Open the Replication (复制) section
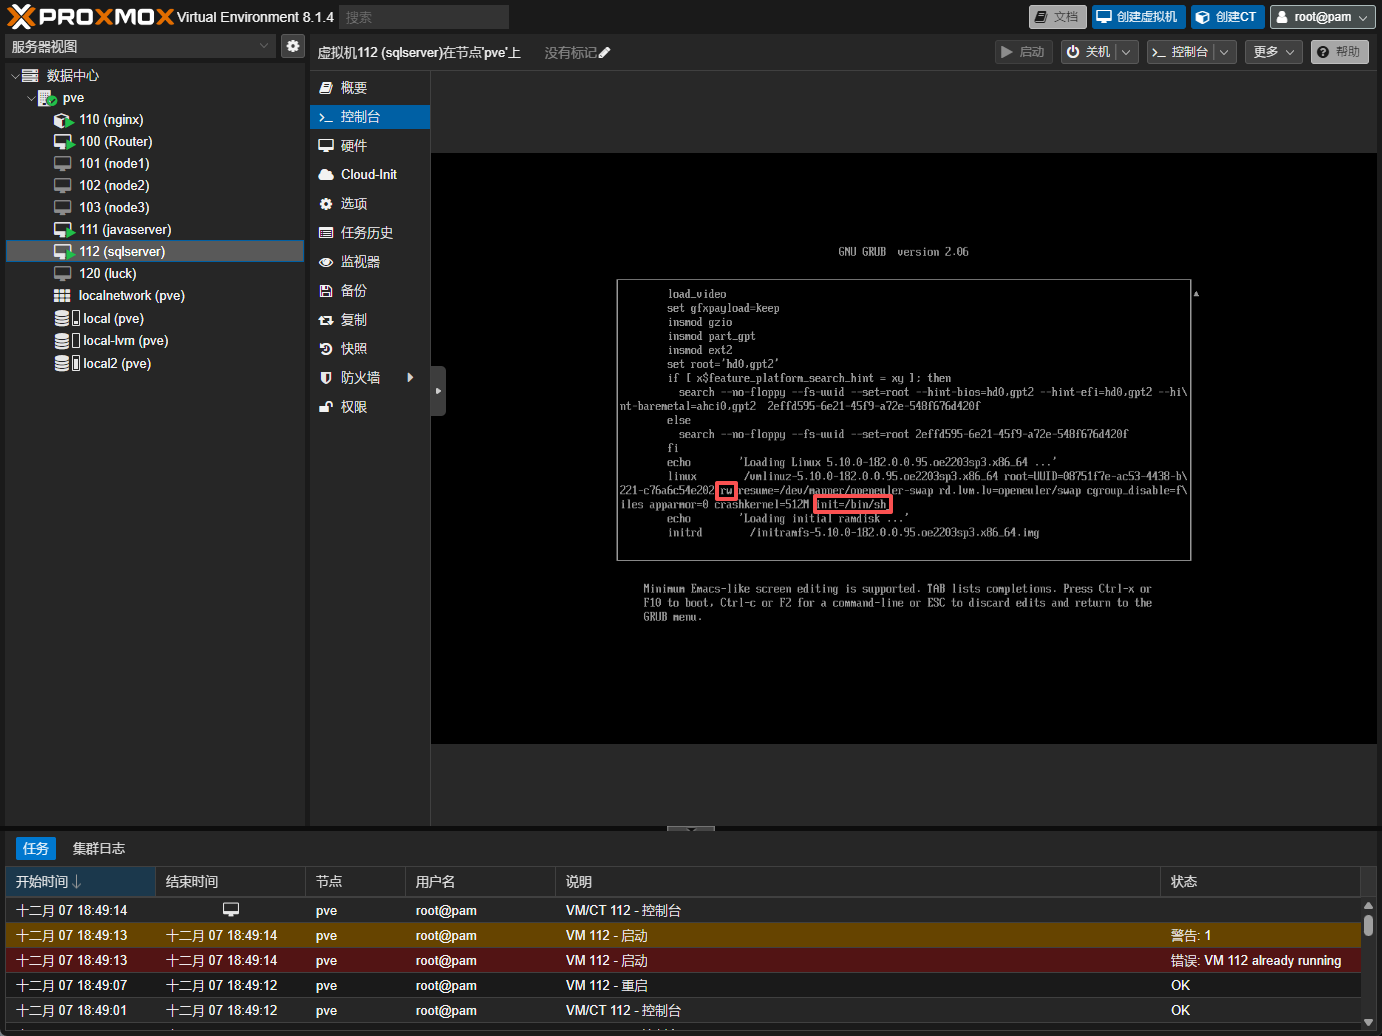Viewport: 1382px width, 1036px height. point(370,320)
